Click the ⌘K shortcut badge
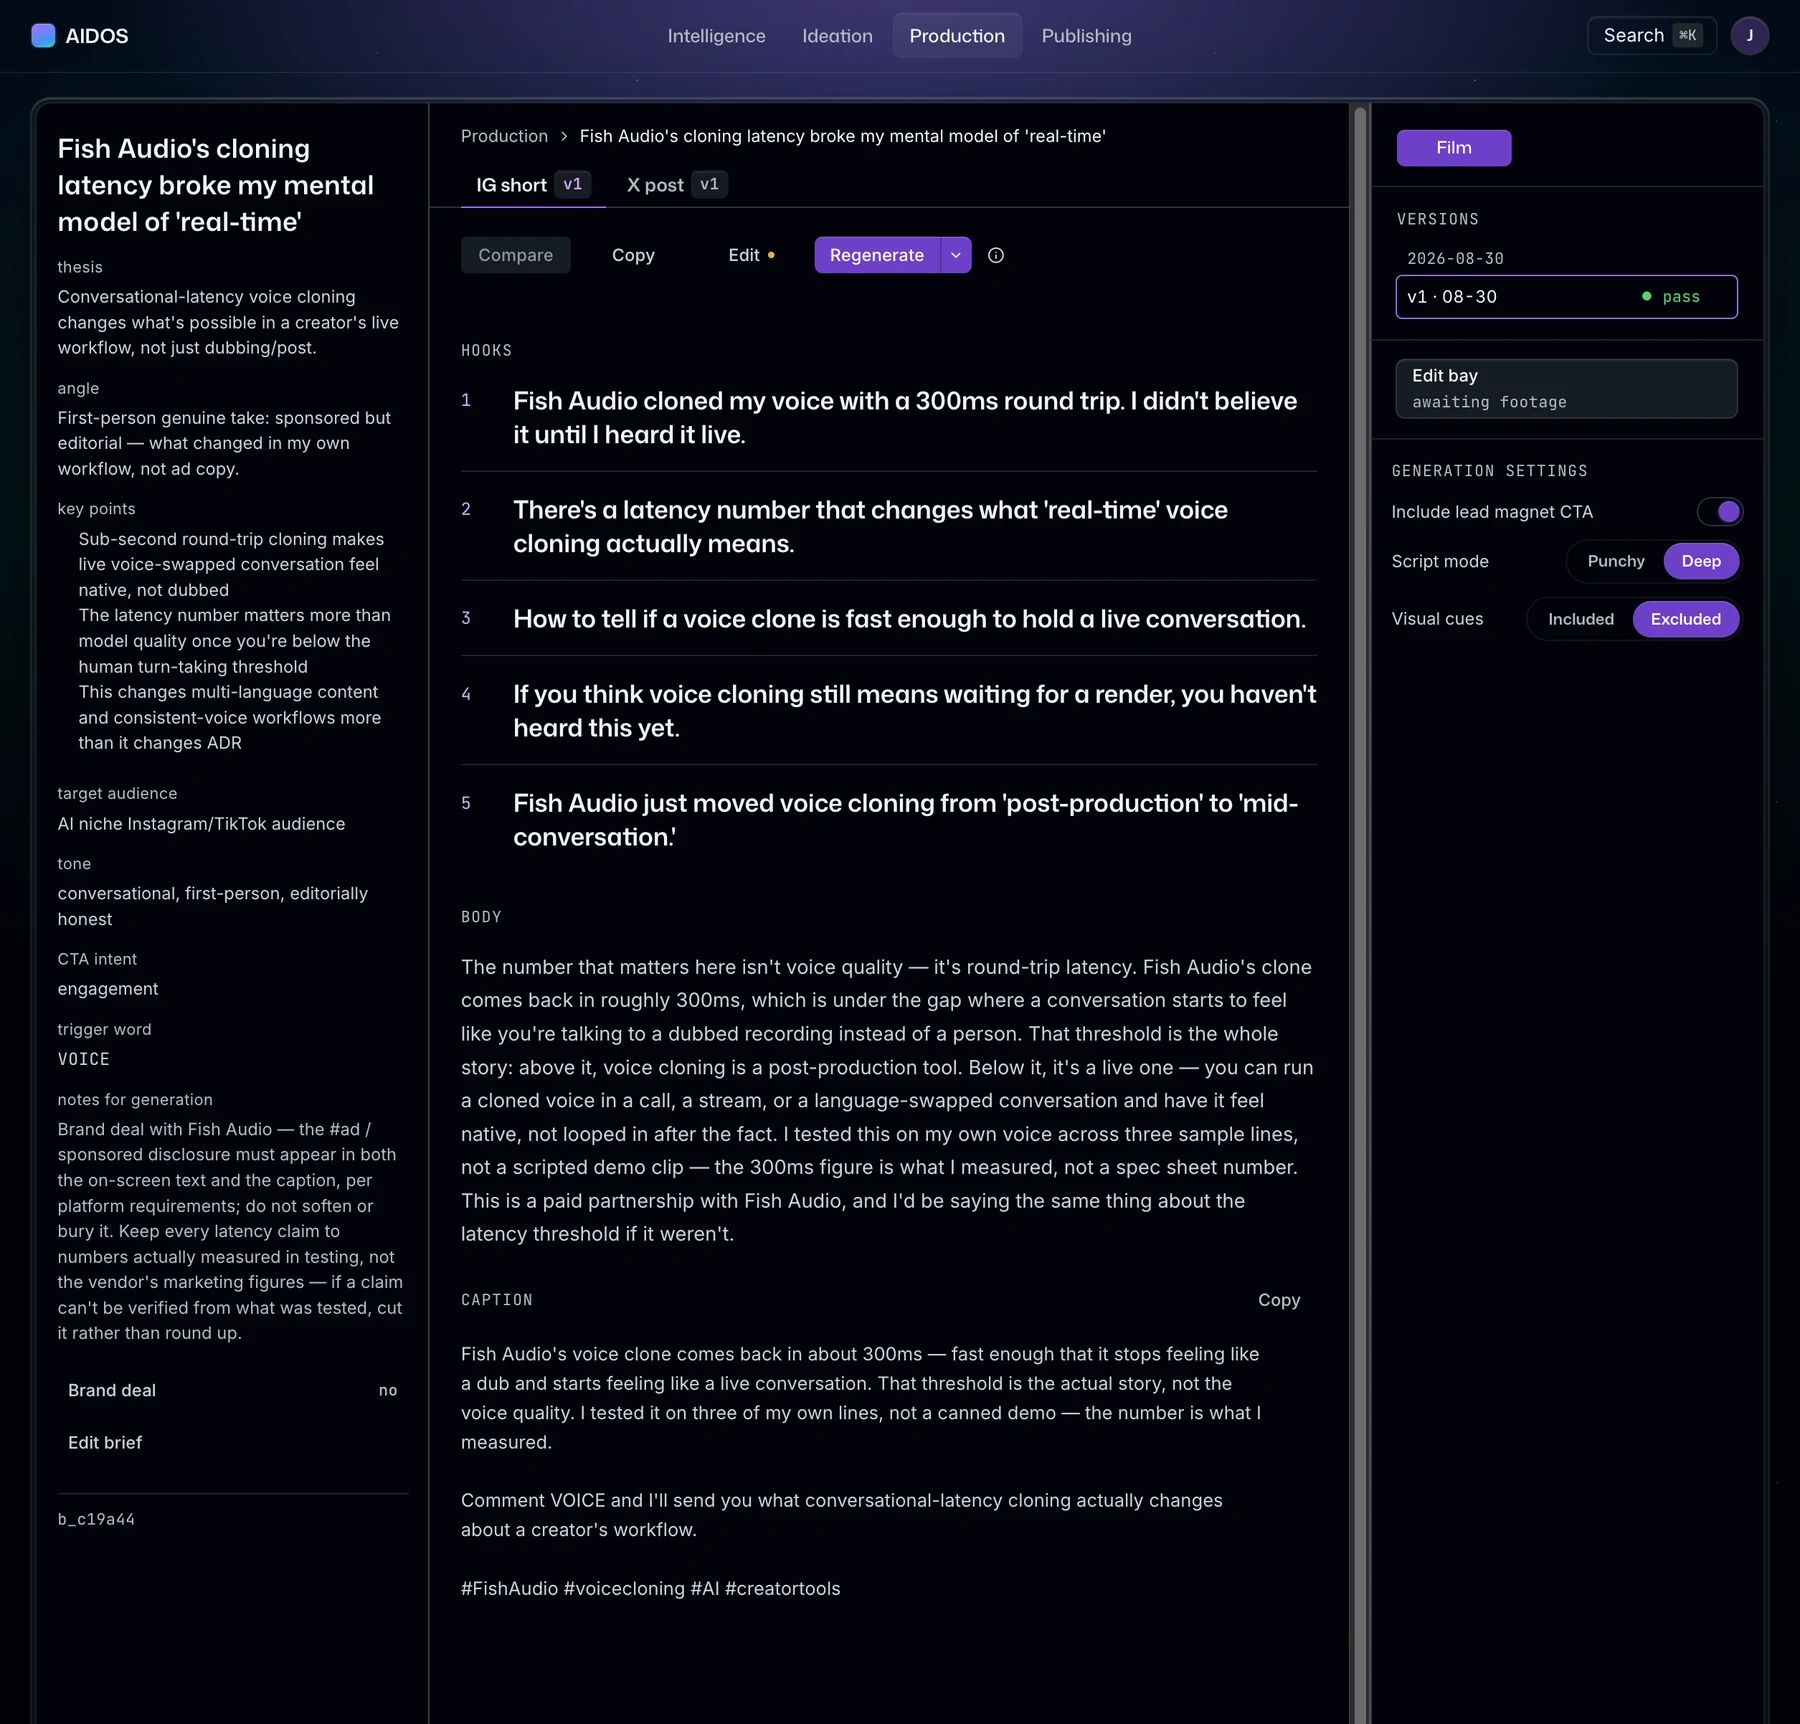 (x=1688, y=36)
